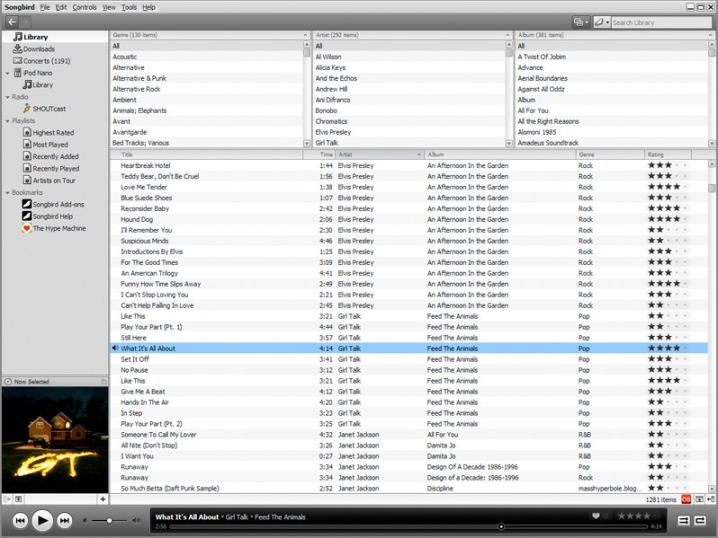Viewport: 718px width, 538px height.
Task: Click the back navigation arrow
Action: (x=12, y=21)
